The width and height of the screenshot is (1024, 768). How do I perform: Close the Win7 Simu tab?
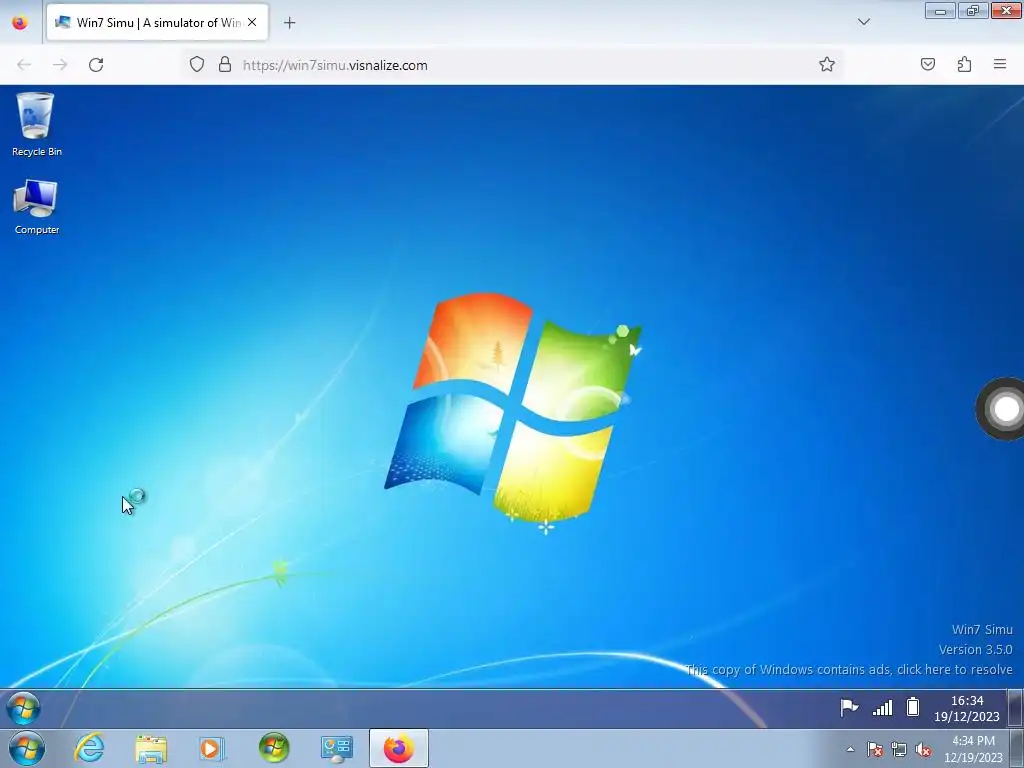(252, 22)
